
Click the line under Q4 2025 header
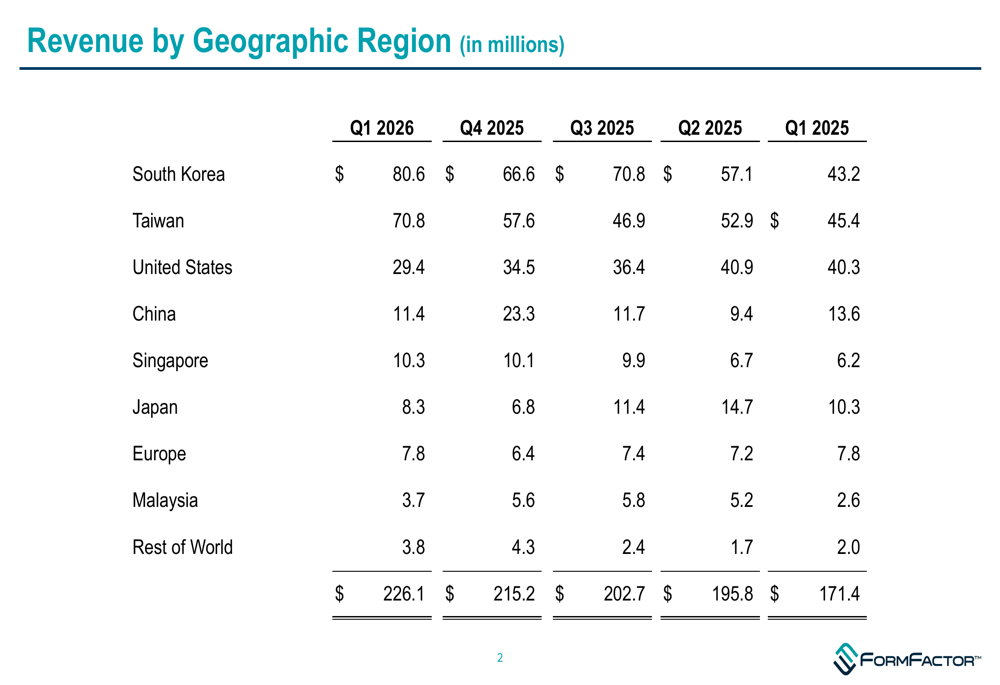[492, 143]
